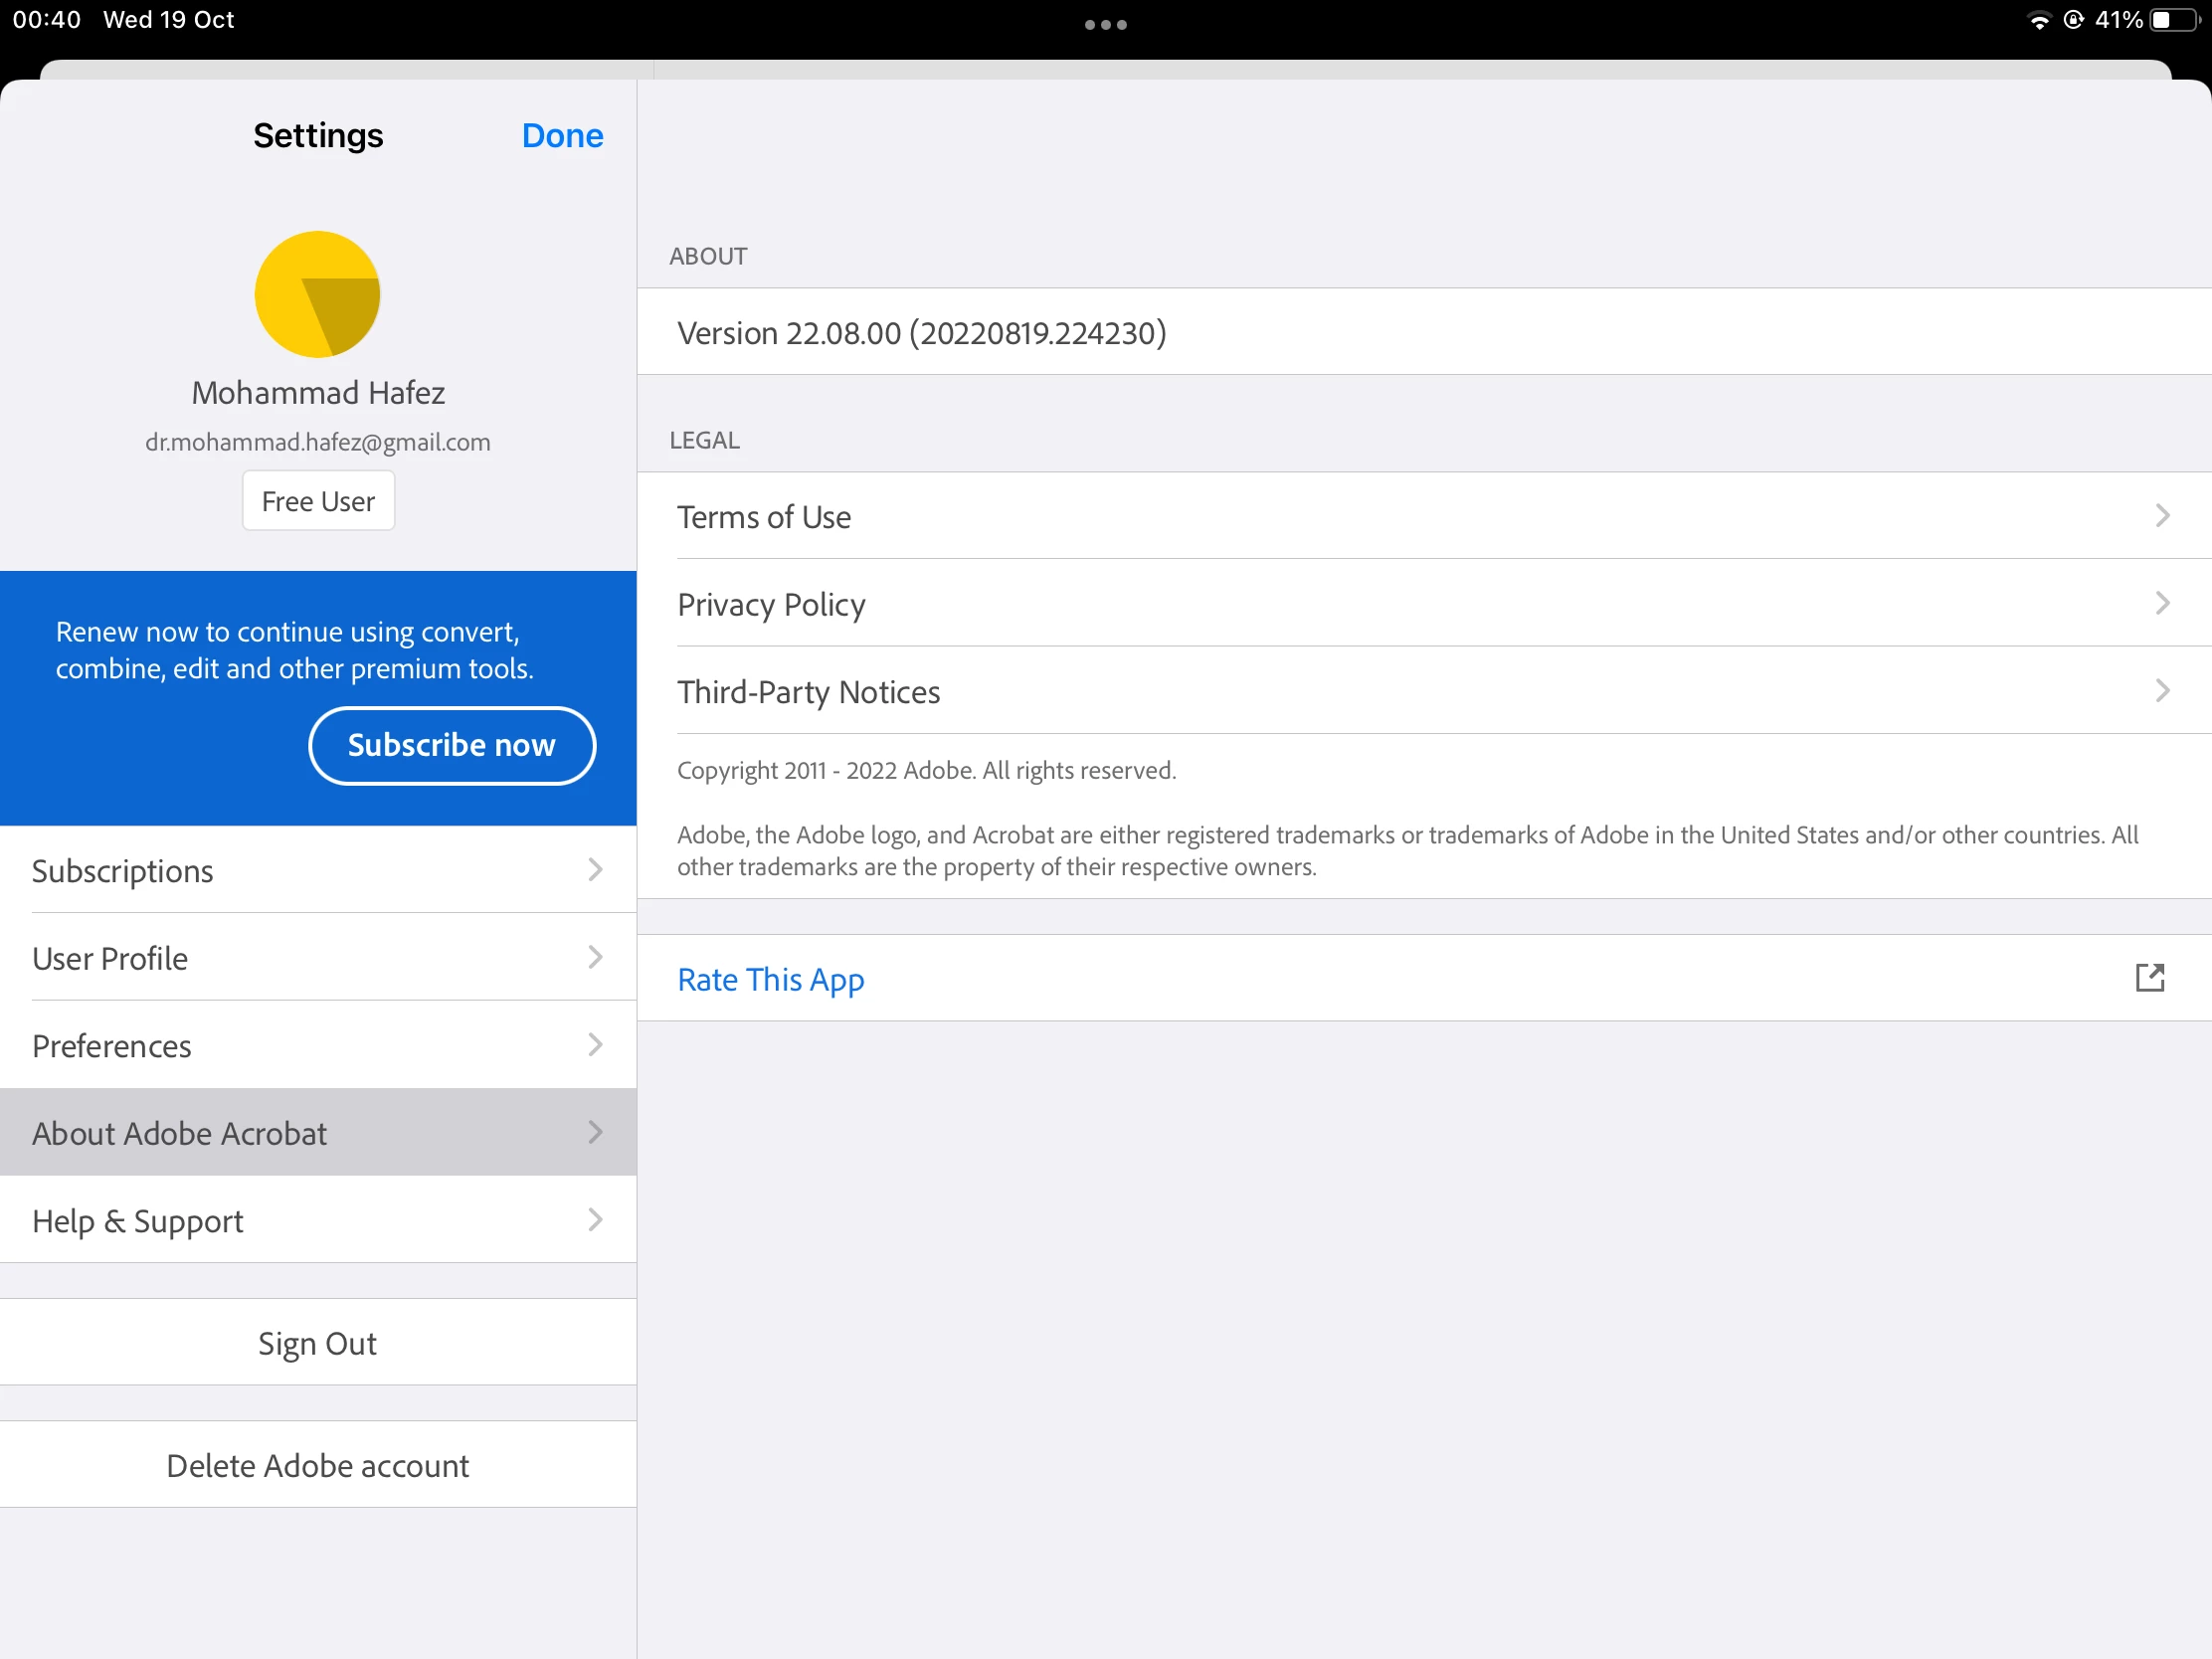The width and height of the screenshot is (2212, 1659).
Task: Expand the Terms of Use chevron
Action: 2162,516
